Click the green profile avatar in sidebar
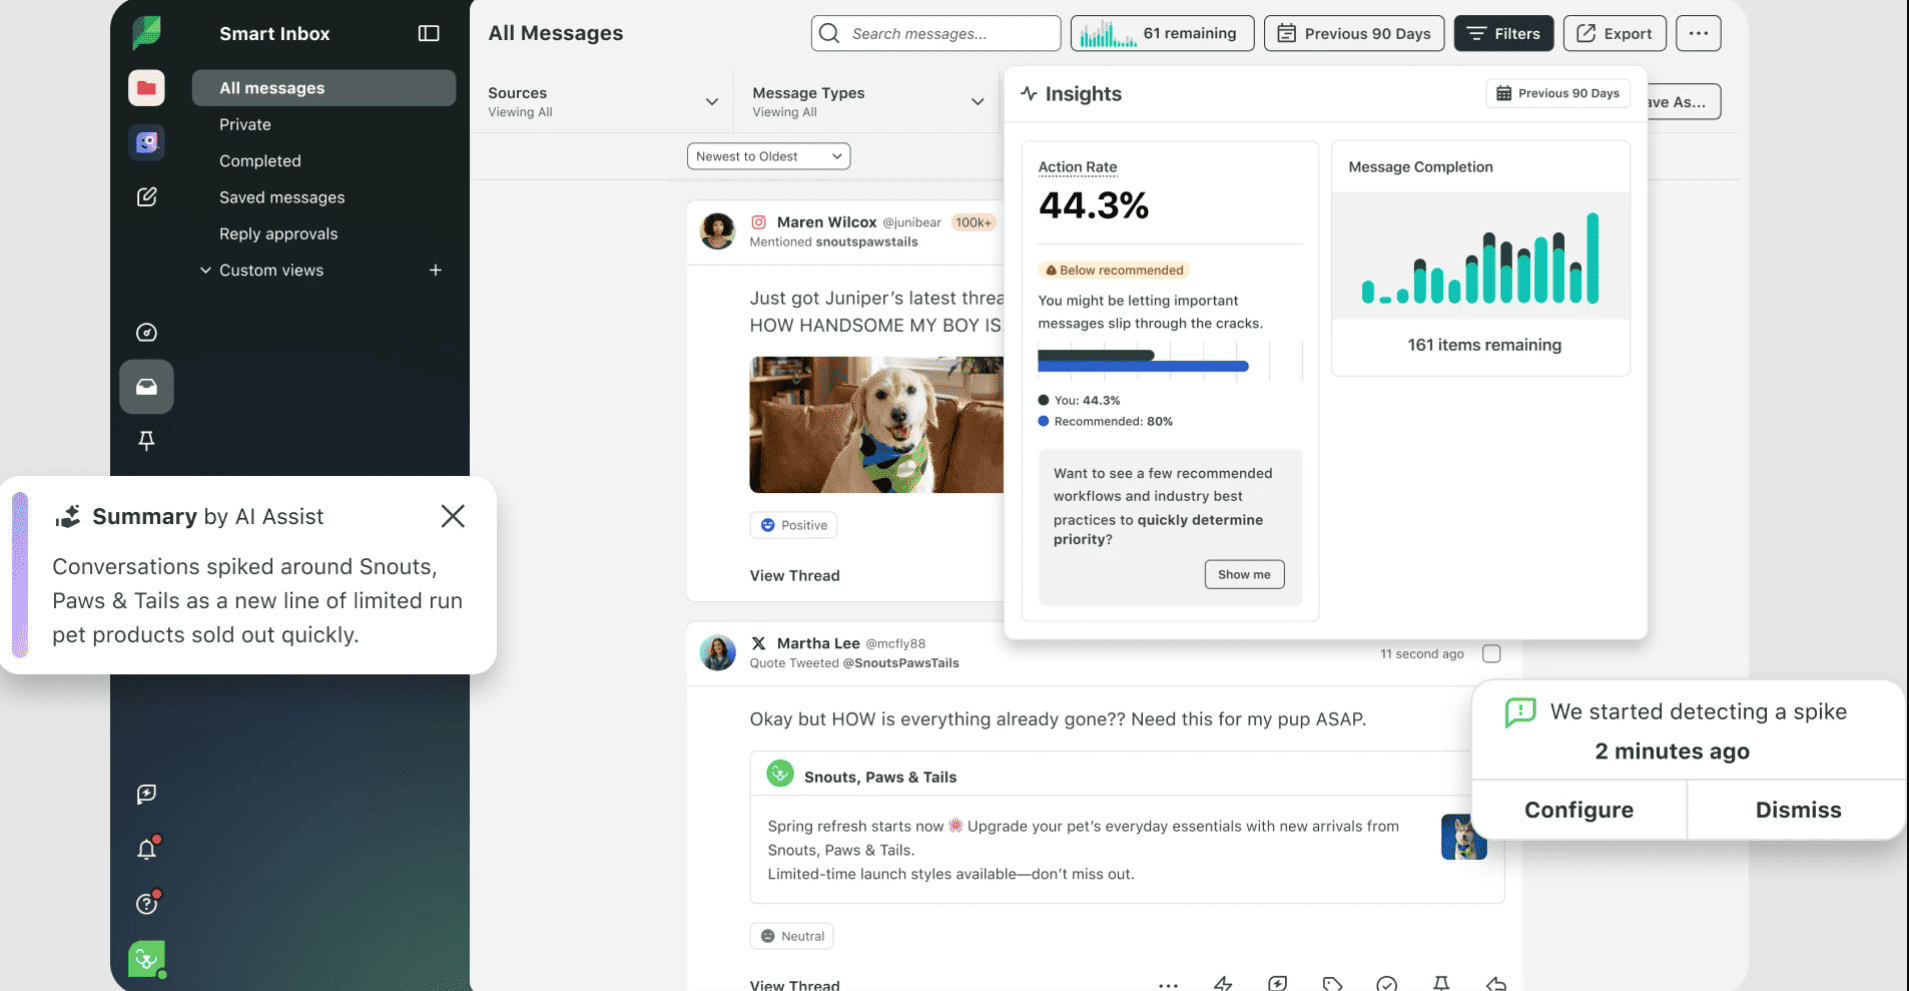Image resolution: width=1909 pixels, height=991 pixels. (147, 959)
